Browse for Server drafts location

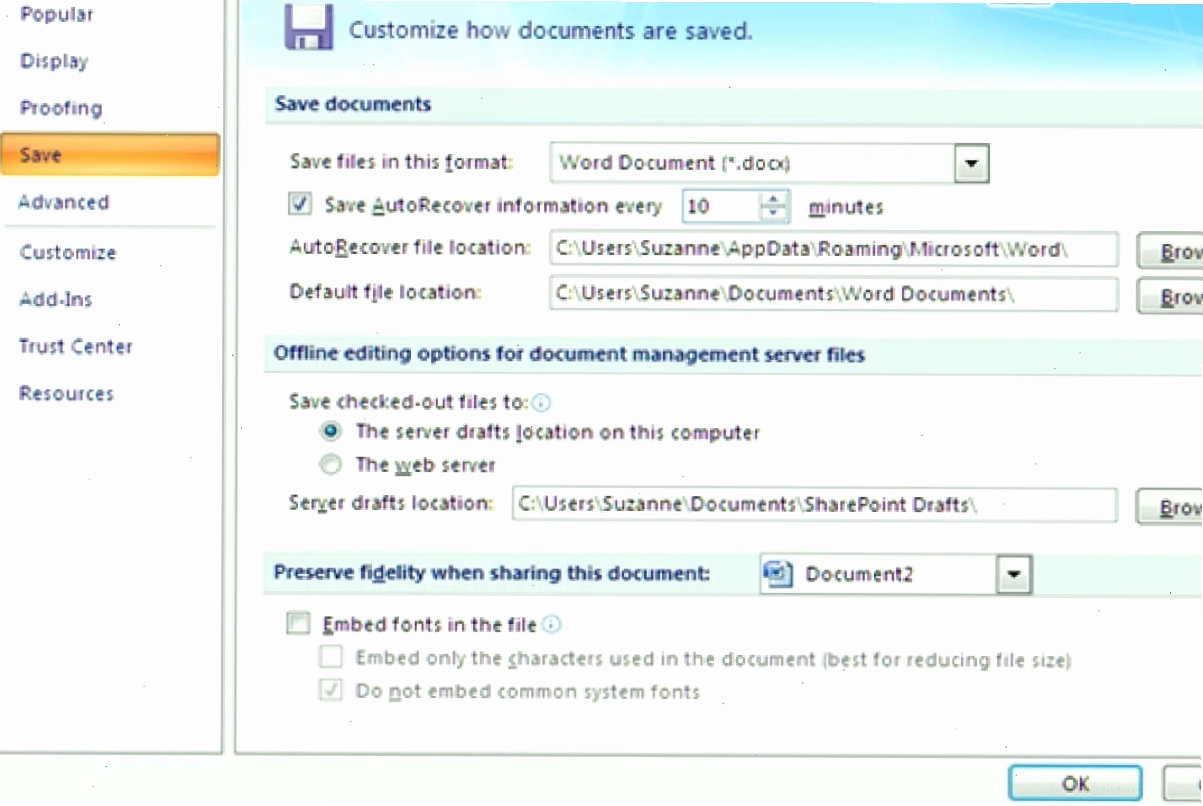(x=1170, y=507)
